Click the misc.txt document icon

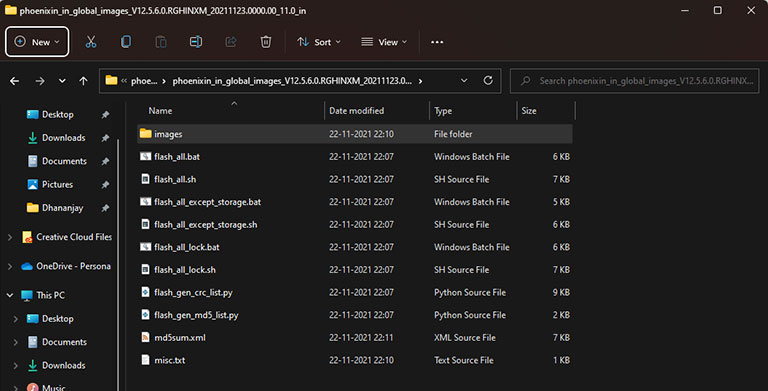[x=145, y=360]
